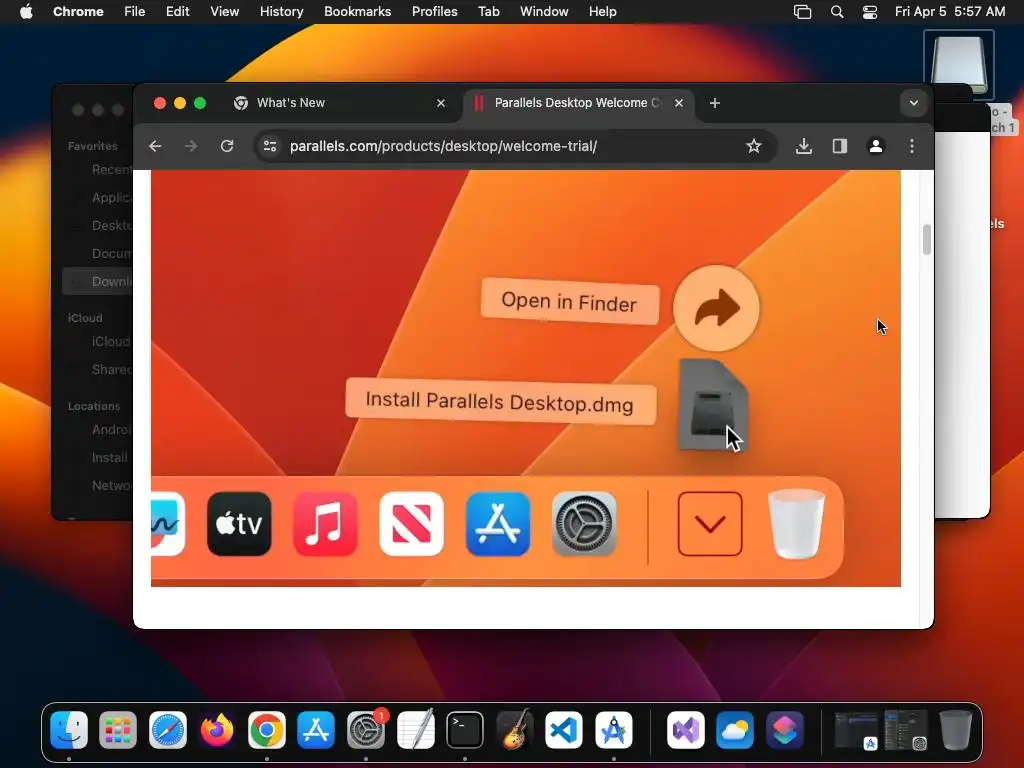
Task: Open Control Center in menu bar
Action: pyautogui.click(x=870, y=12)
